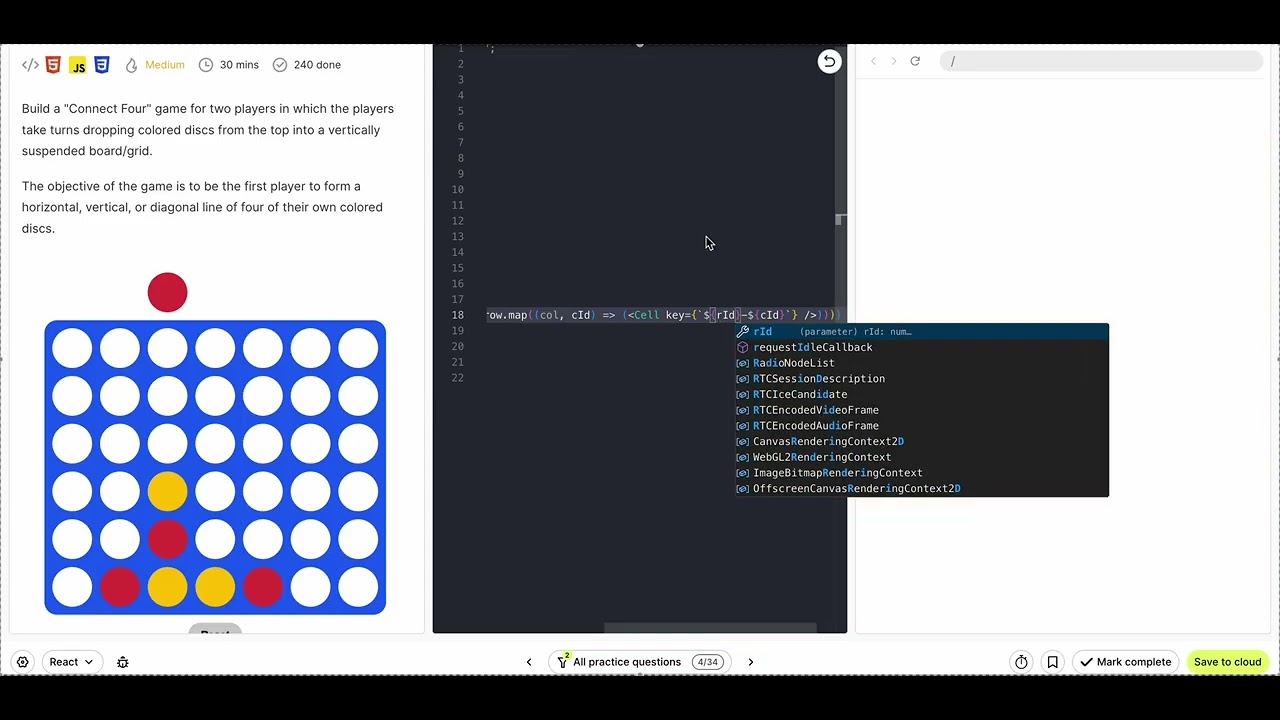Click the '240 done' text

point(317,65)
